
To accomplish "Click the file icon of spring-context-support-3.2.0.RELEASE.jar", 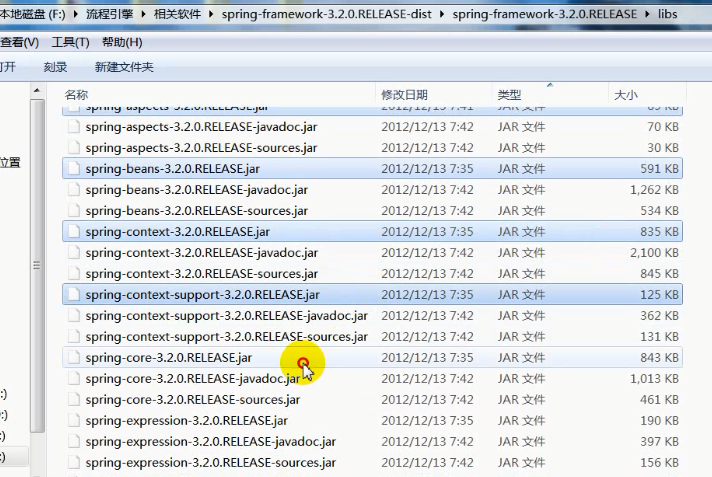I will pos(74,294).
